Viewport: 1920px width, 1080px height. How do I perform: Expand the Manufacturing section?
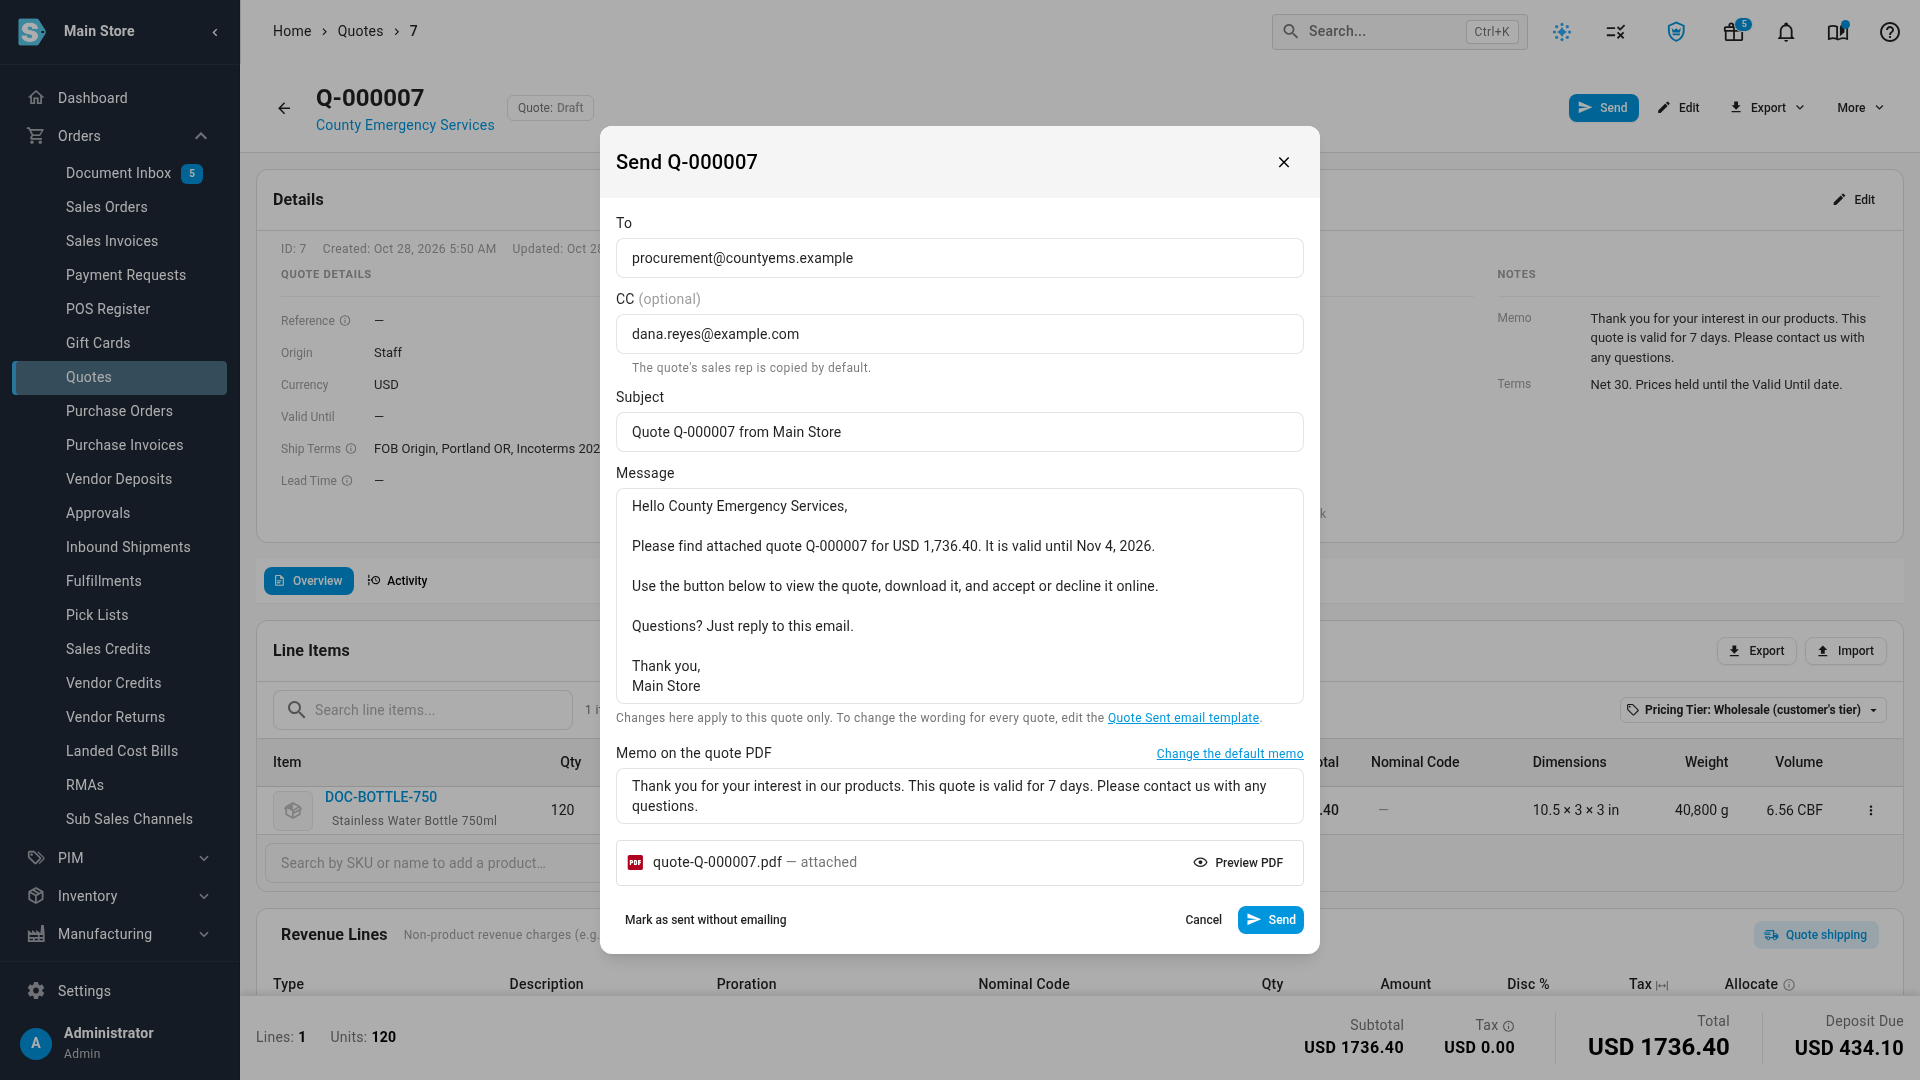click(x=204, y=934)
